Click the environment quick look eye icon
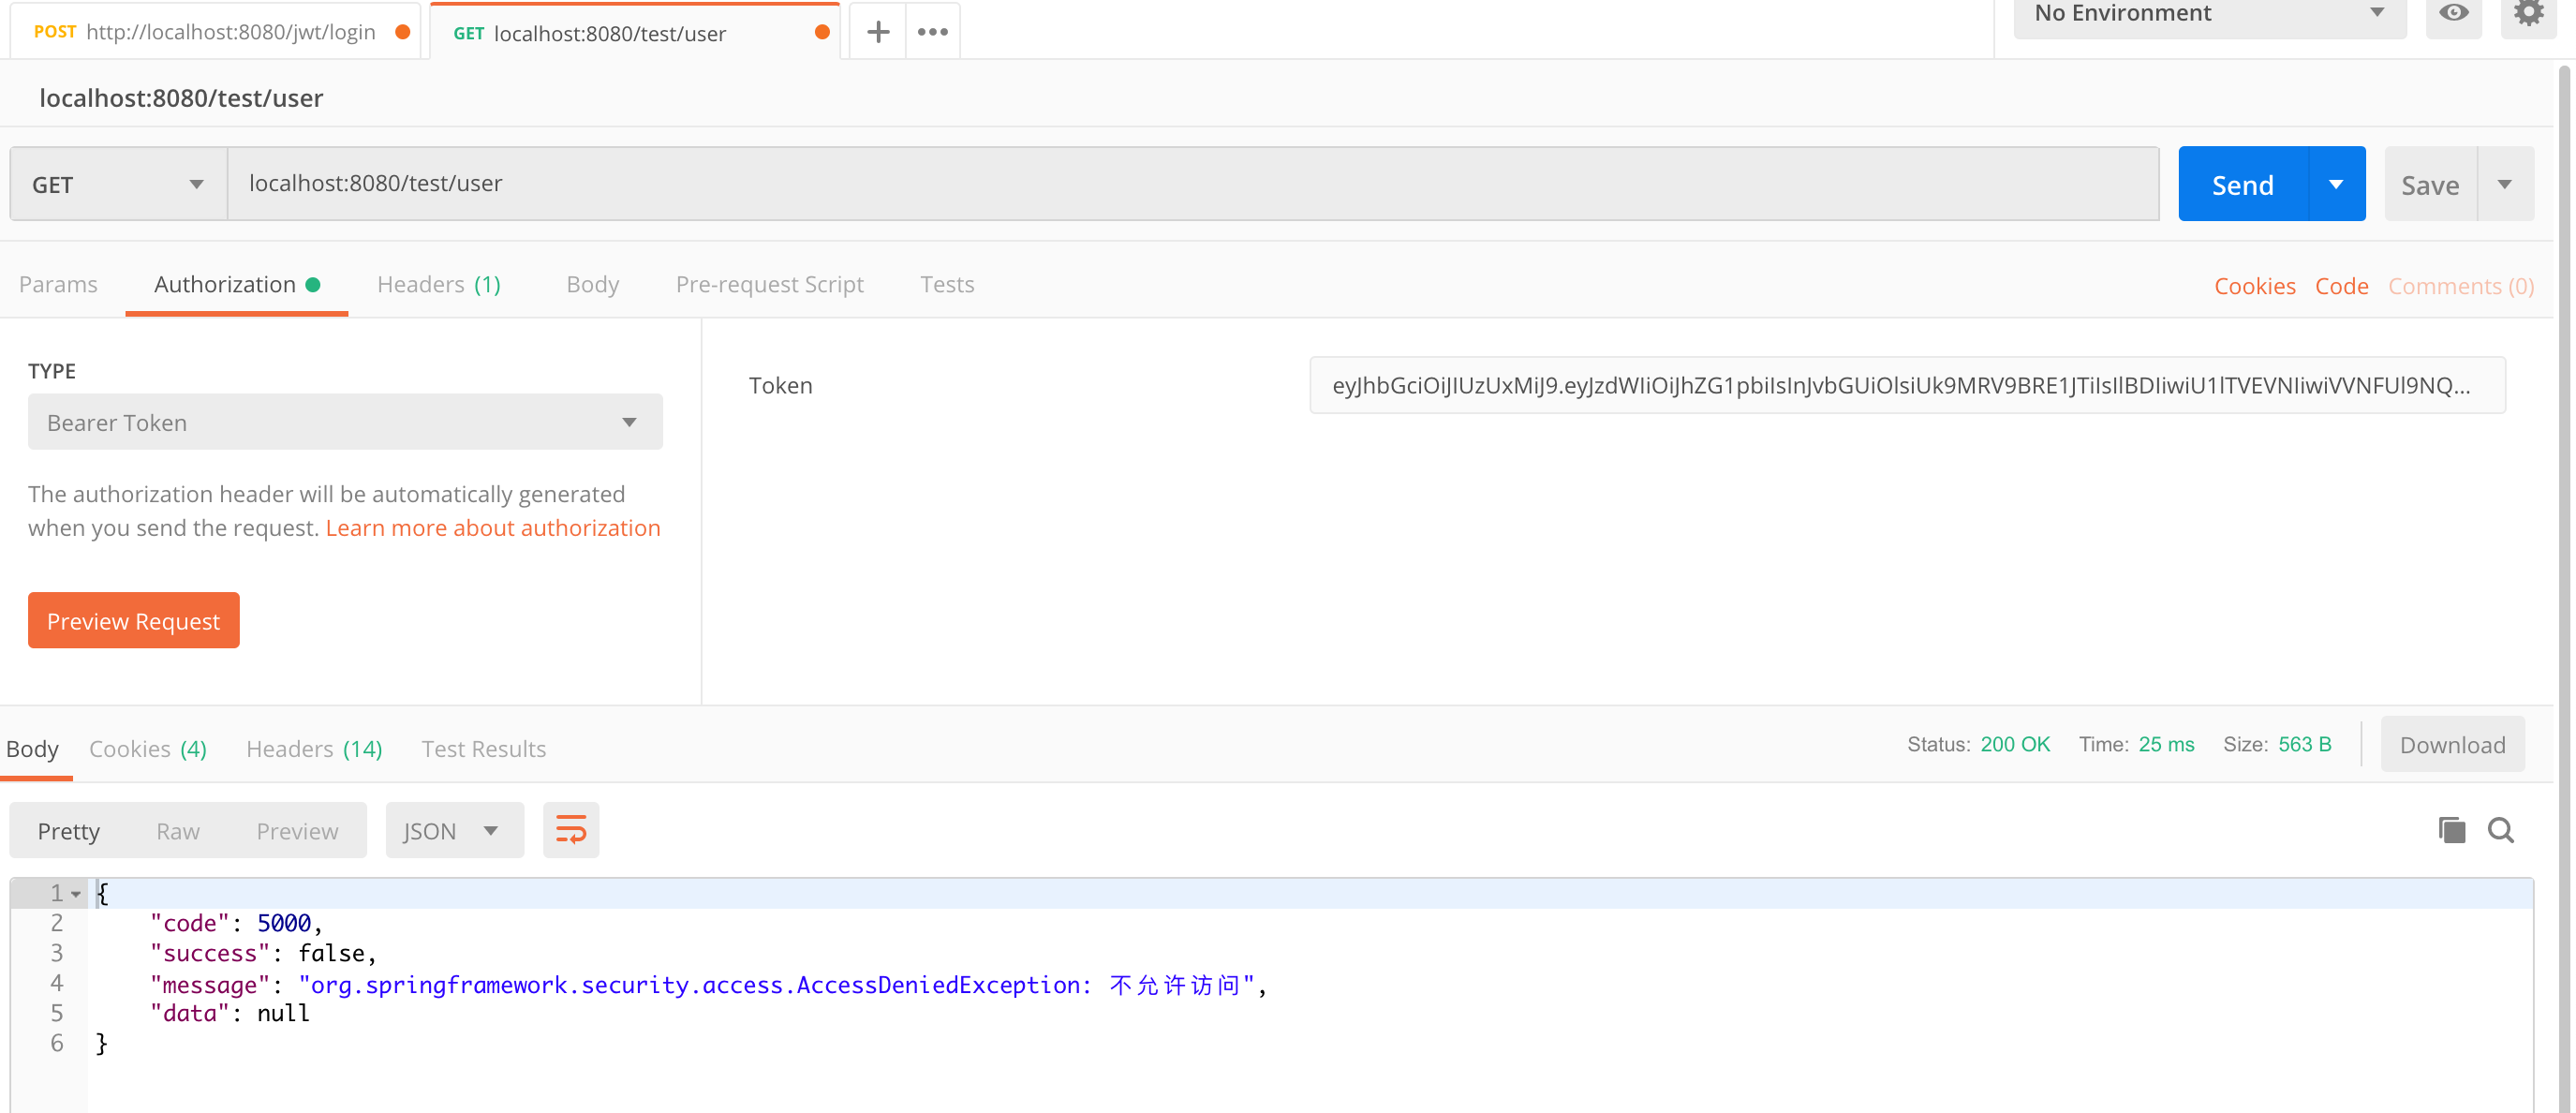Screen dimensions: 2576x1113 pos(2453,13)
